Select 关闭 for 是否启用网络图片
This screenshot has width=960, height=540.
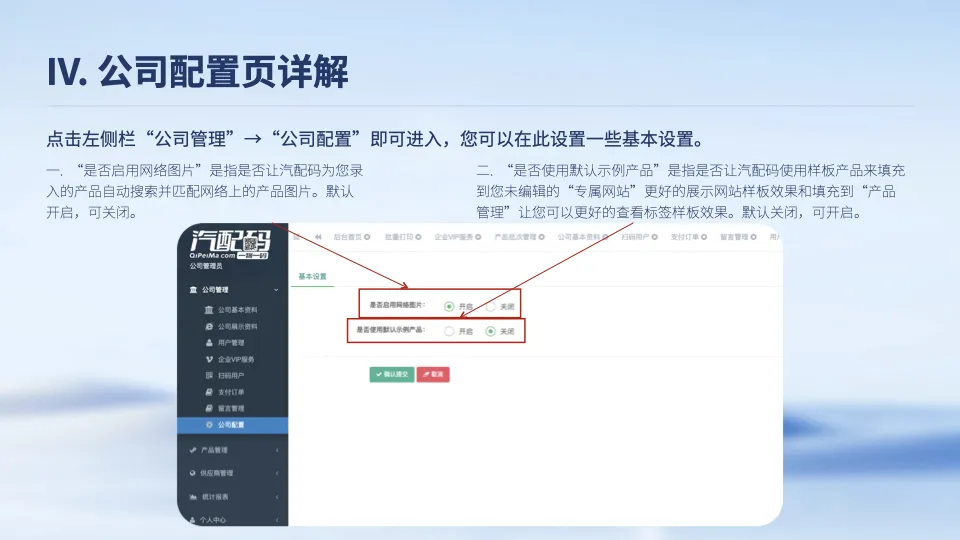click(491, 306)
